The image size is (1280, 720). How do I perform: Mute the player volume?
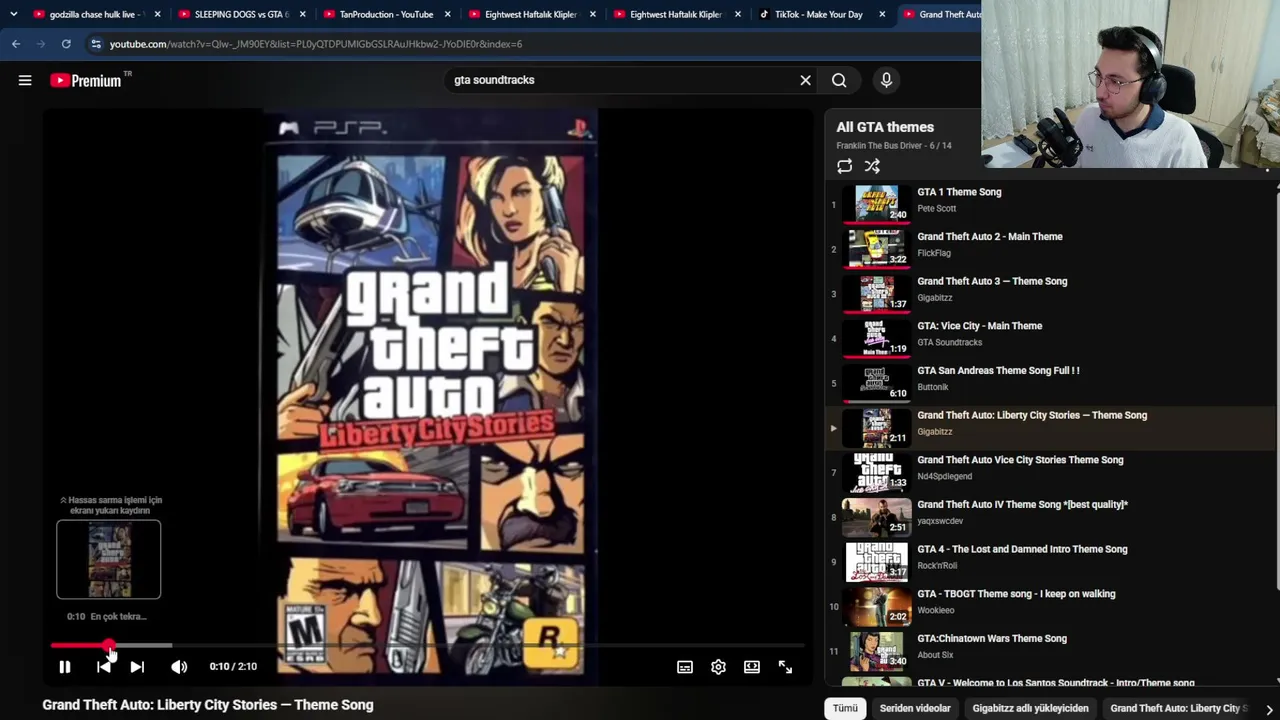click(x=179, y=667)
